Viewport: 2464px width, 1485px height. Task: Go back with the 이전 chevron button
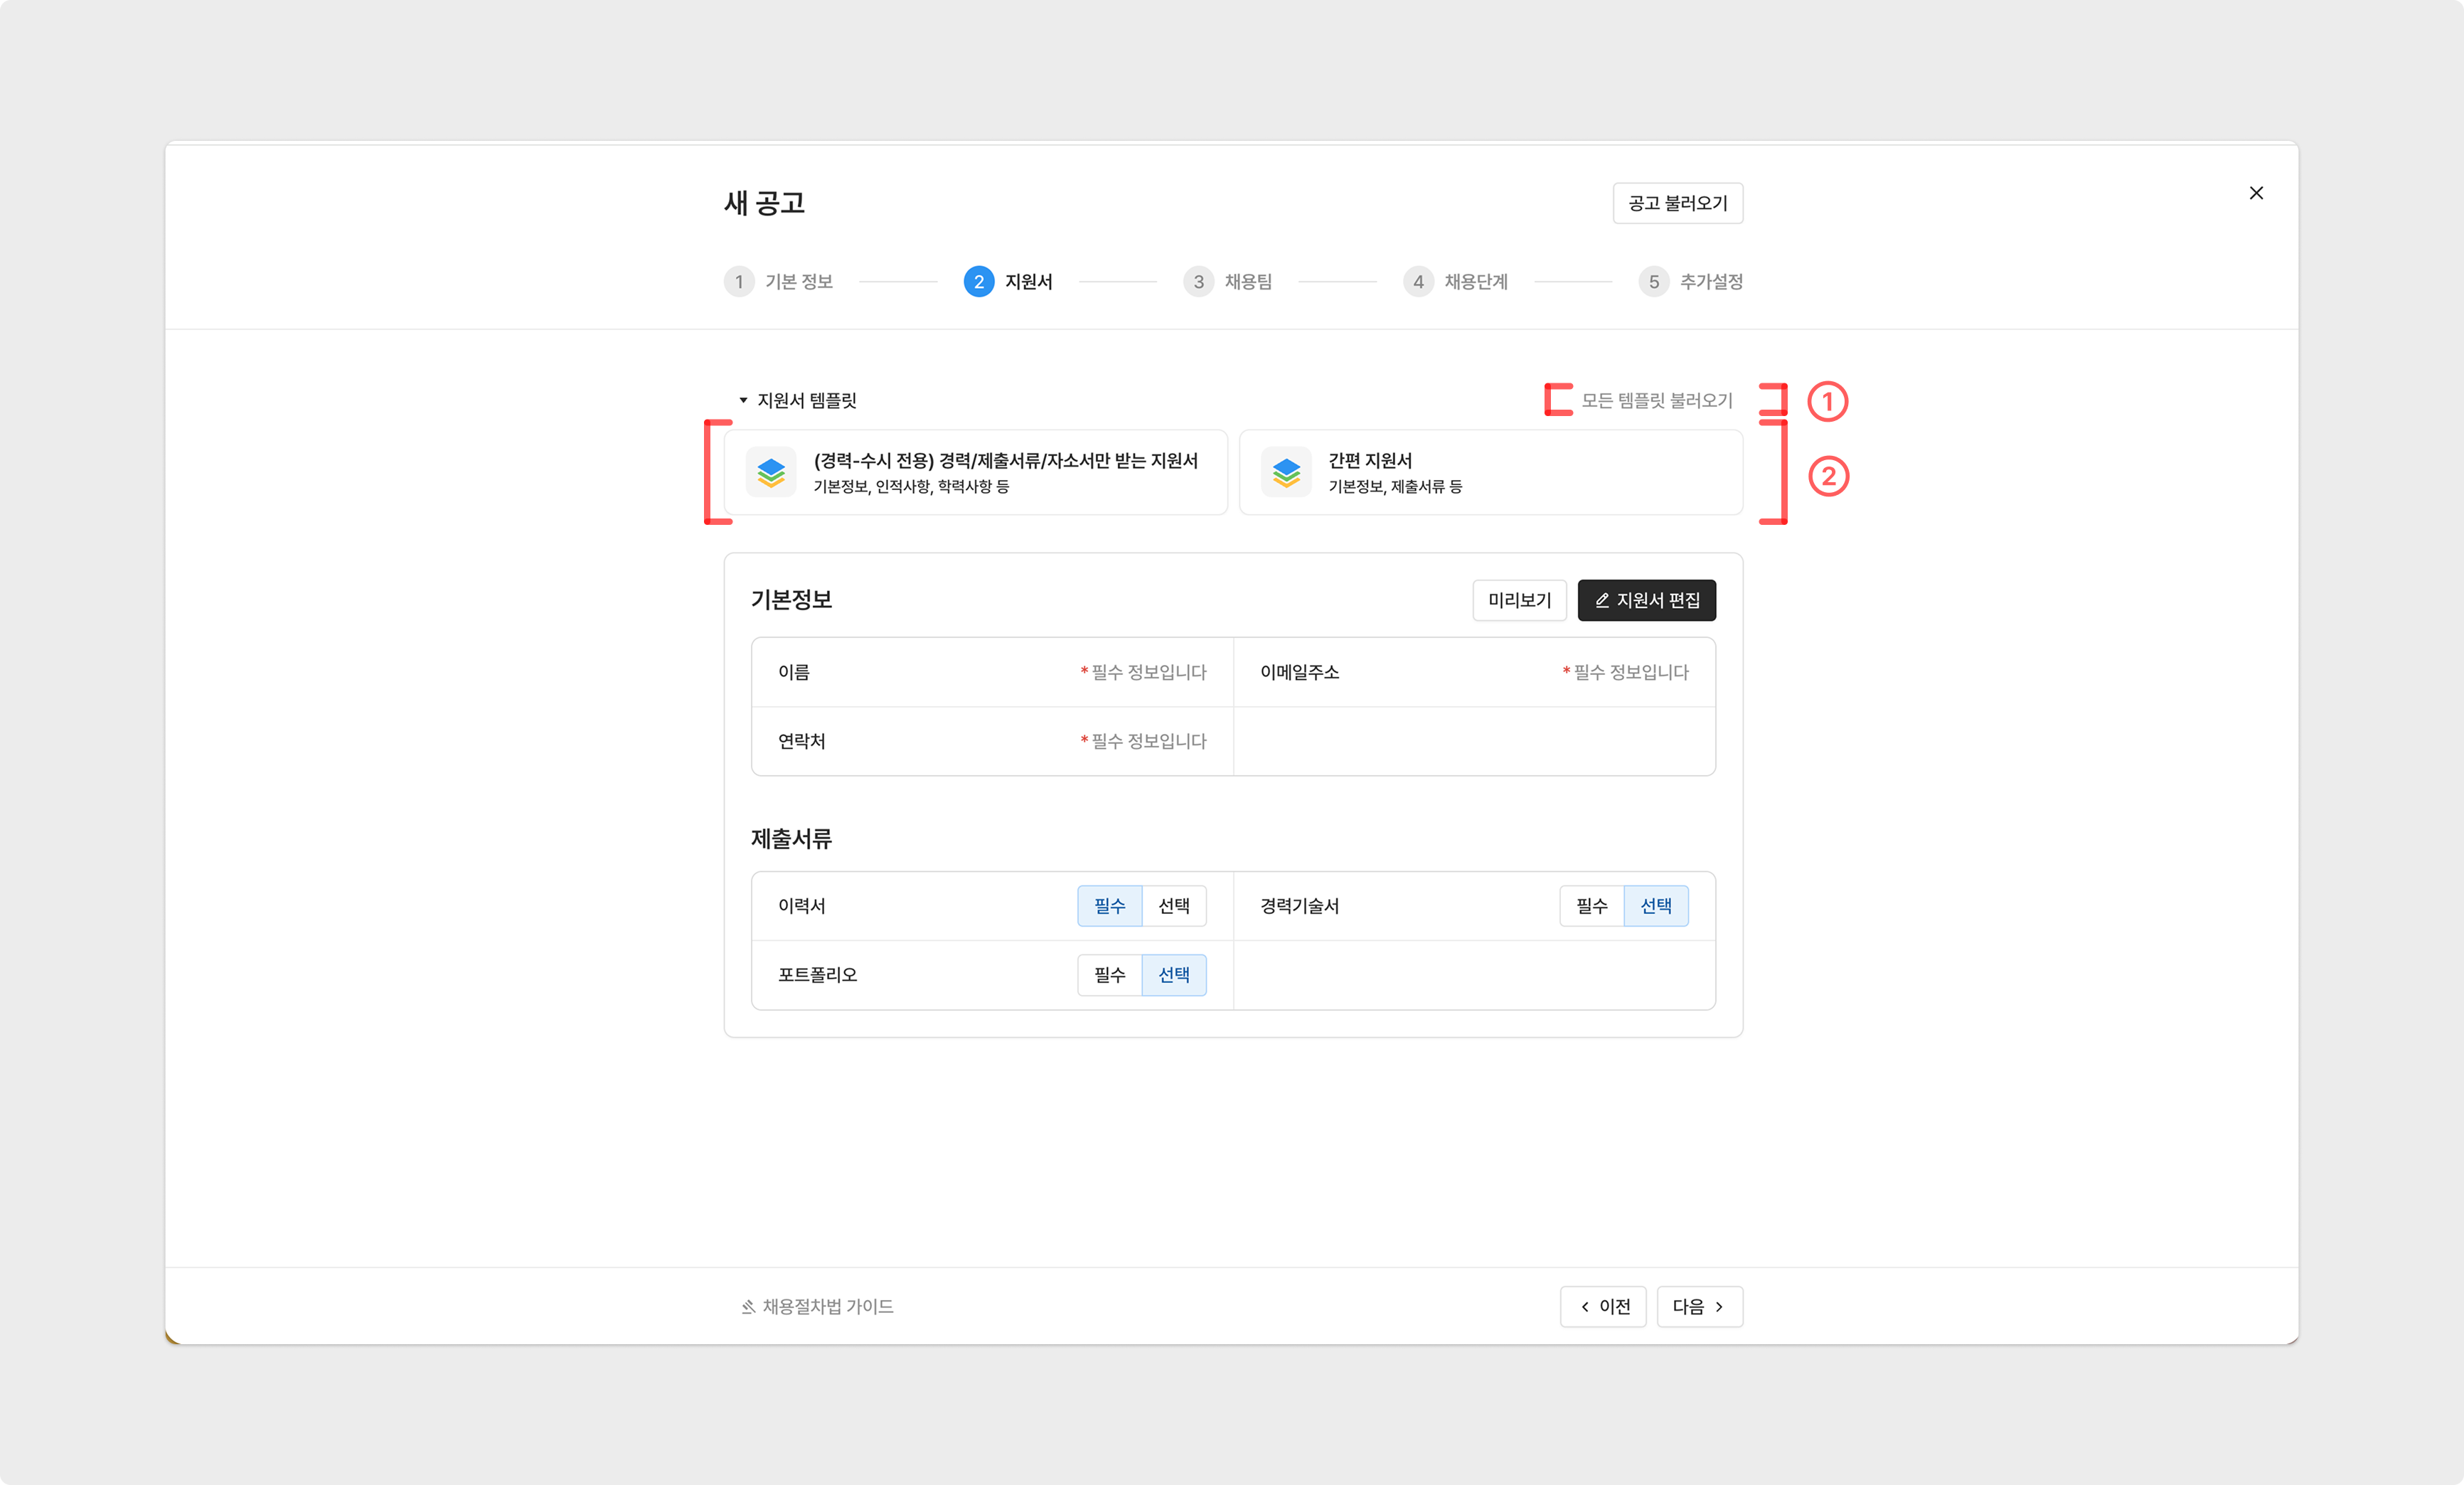tap(1603, 1307)
